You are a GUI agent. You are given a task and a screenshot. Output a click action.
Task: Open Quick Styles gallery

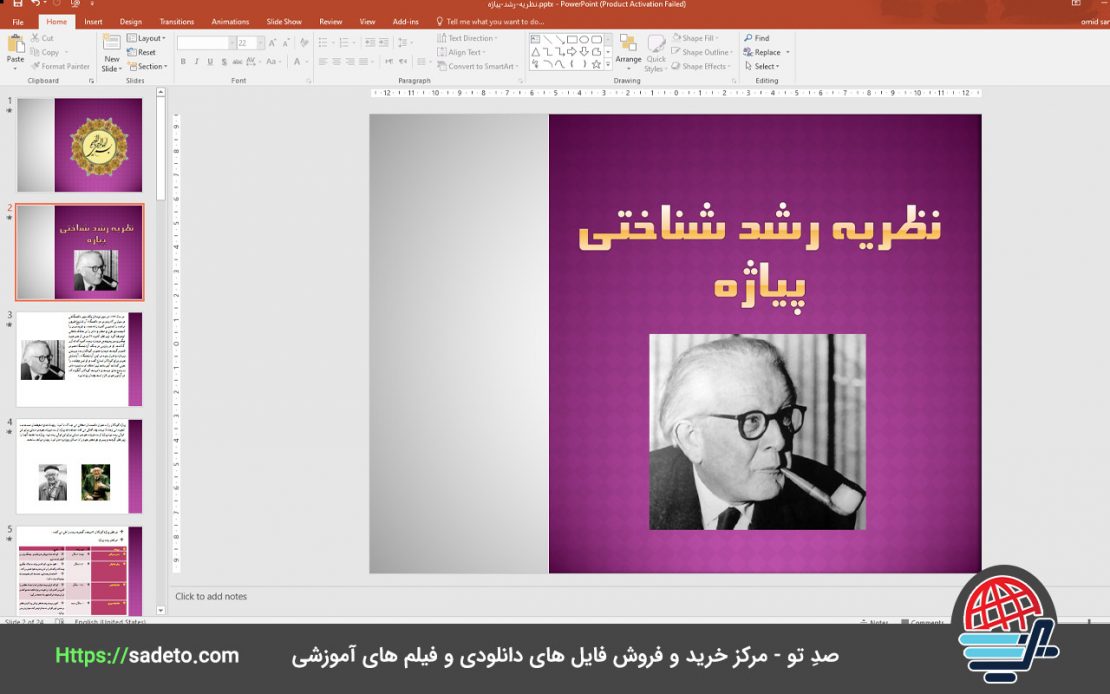[656, 53]
